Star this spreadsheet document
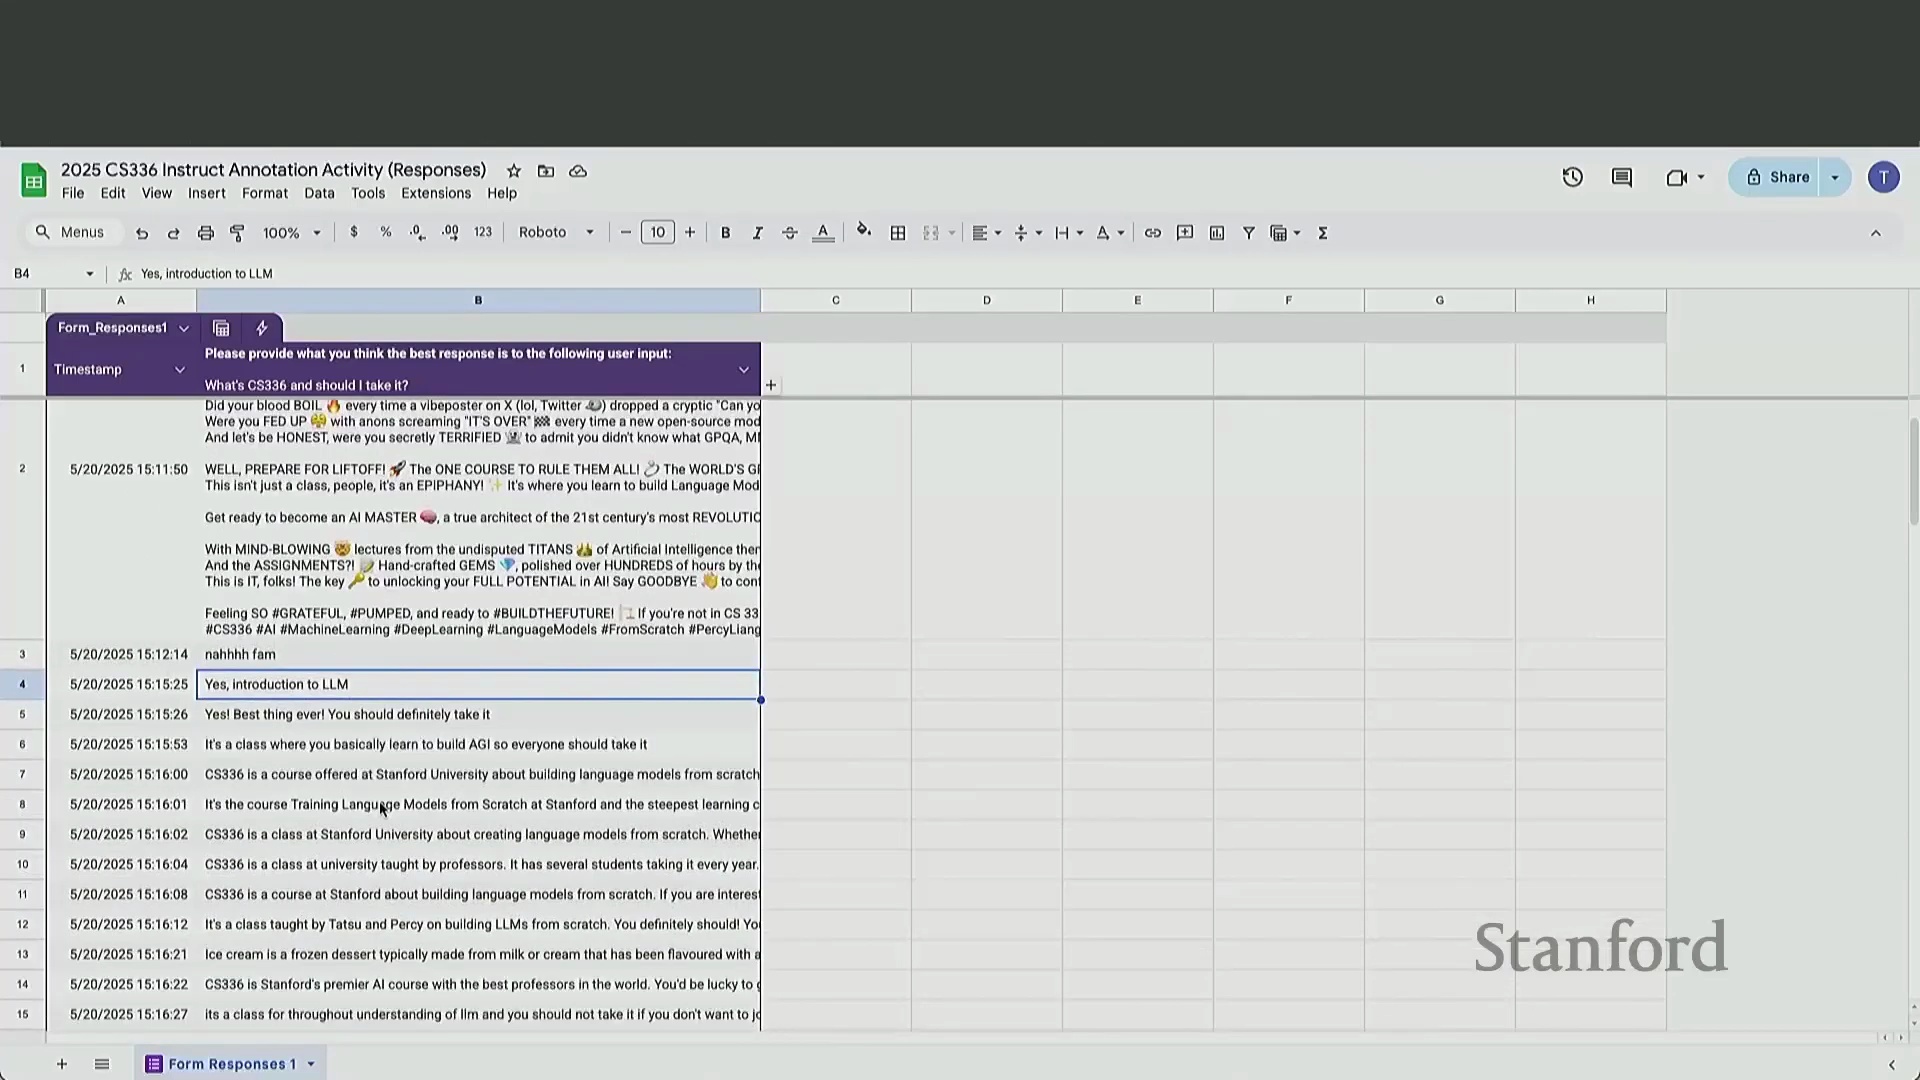 513,171
